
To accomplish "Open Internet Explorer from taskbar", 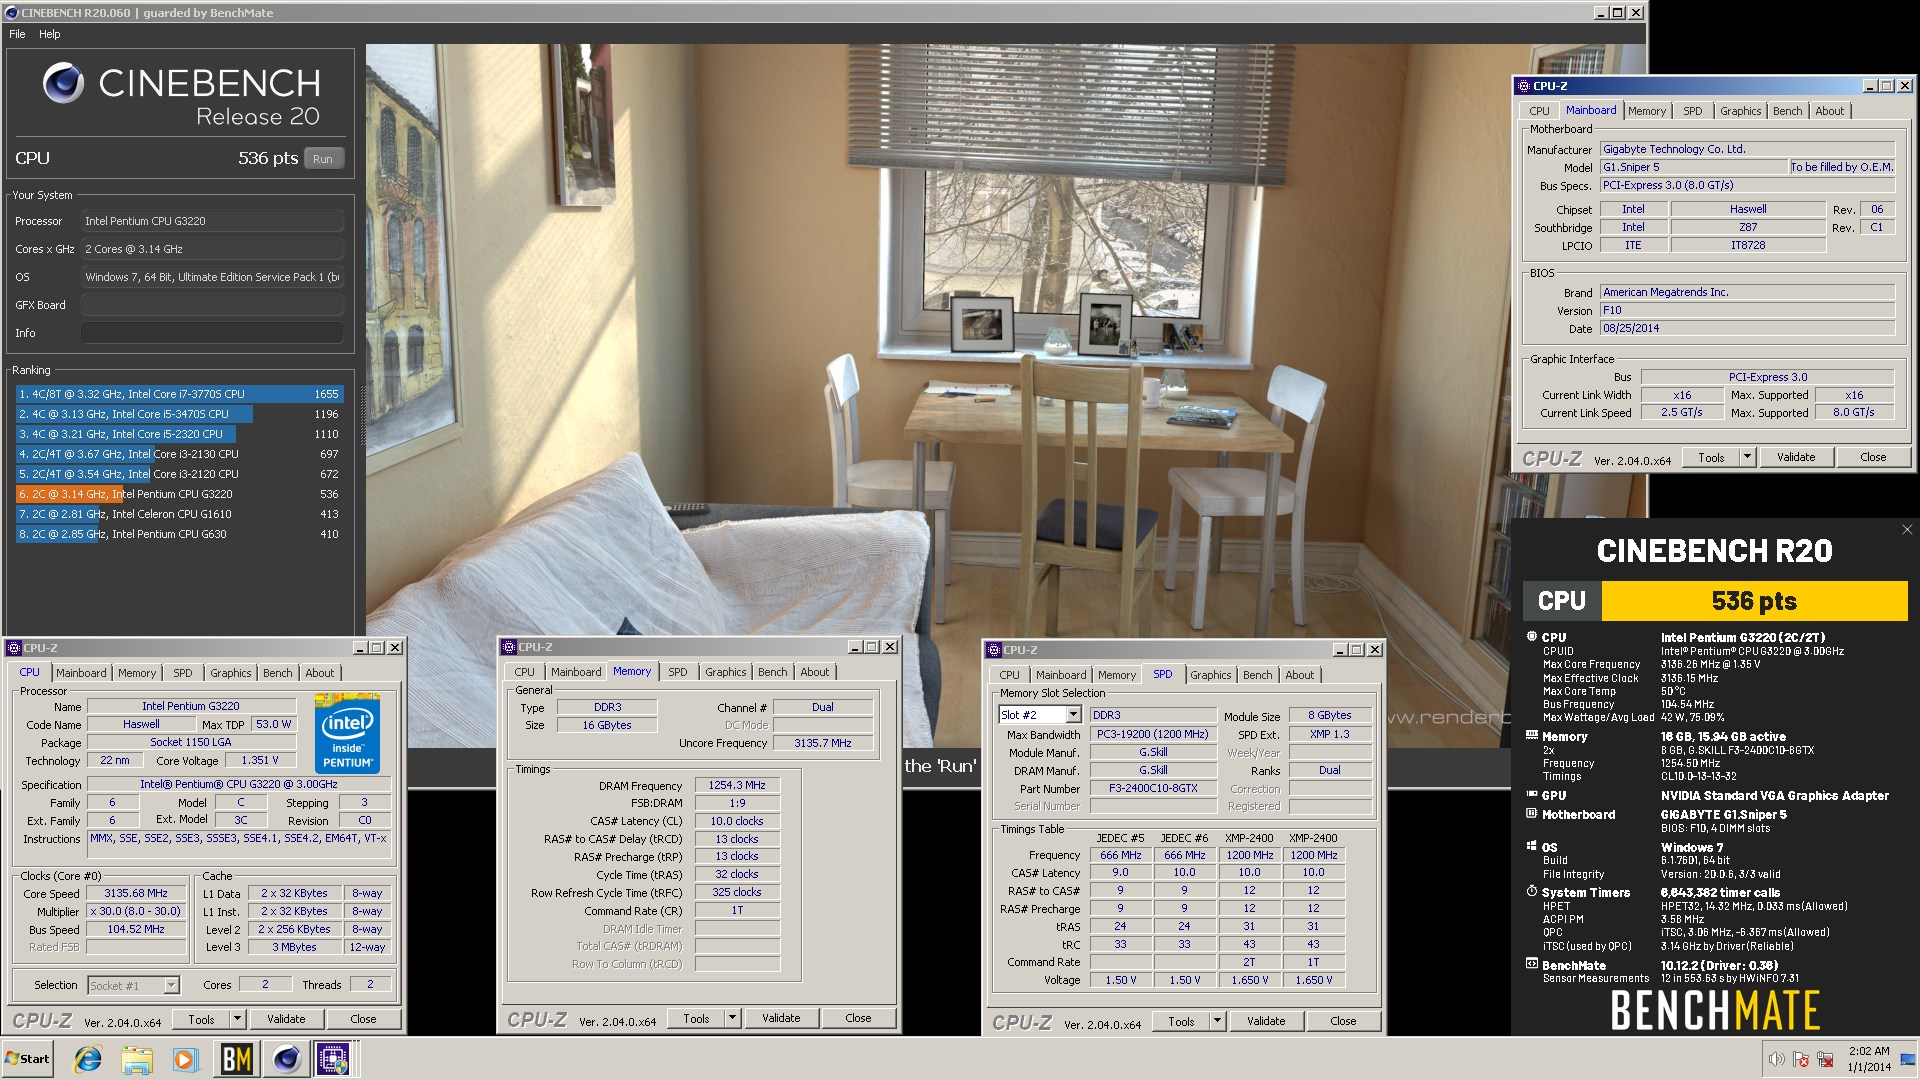I will coord(88,1059).
